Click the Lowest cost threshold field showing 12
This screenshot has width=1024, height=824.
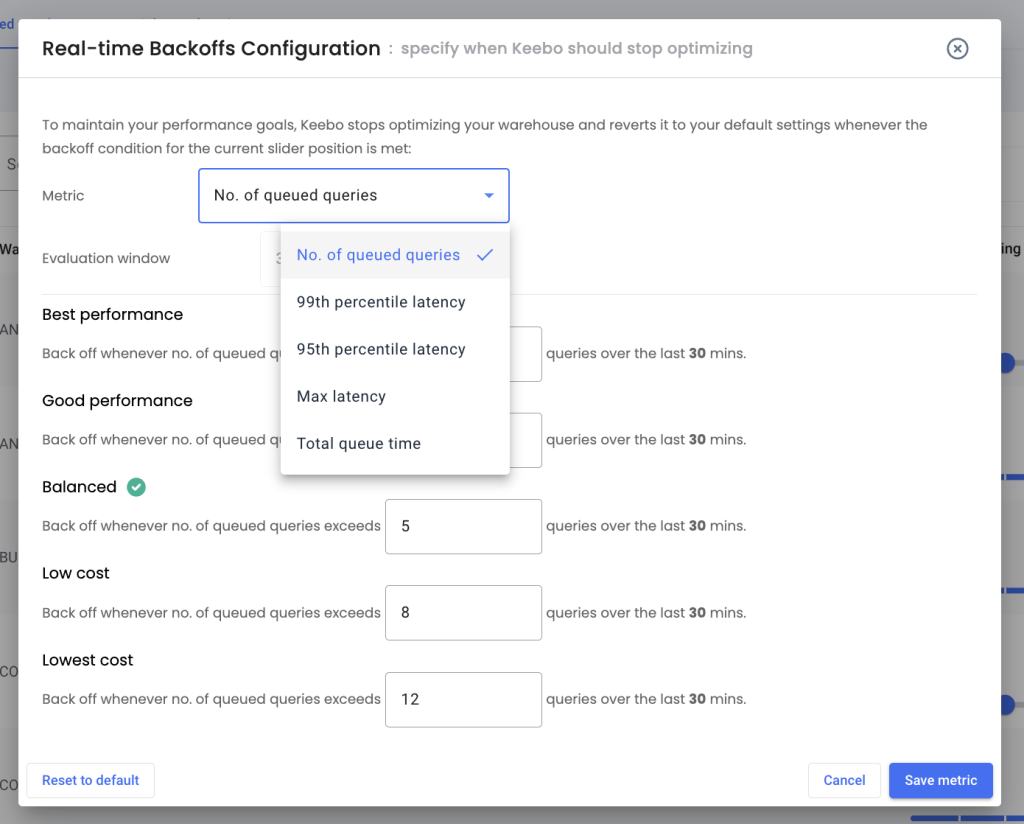[x=463, y=699]
